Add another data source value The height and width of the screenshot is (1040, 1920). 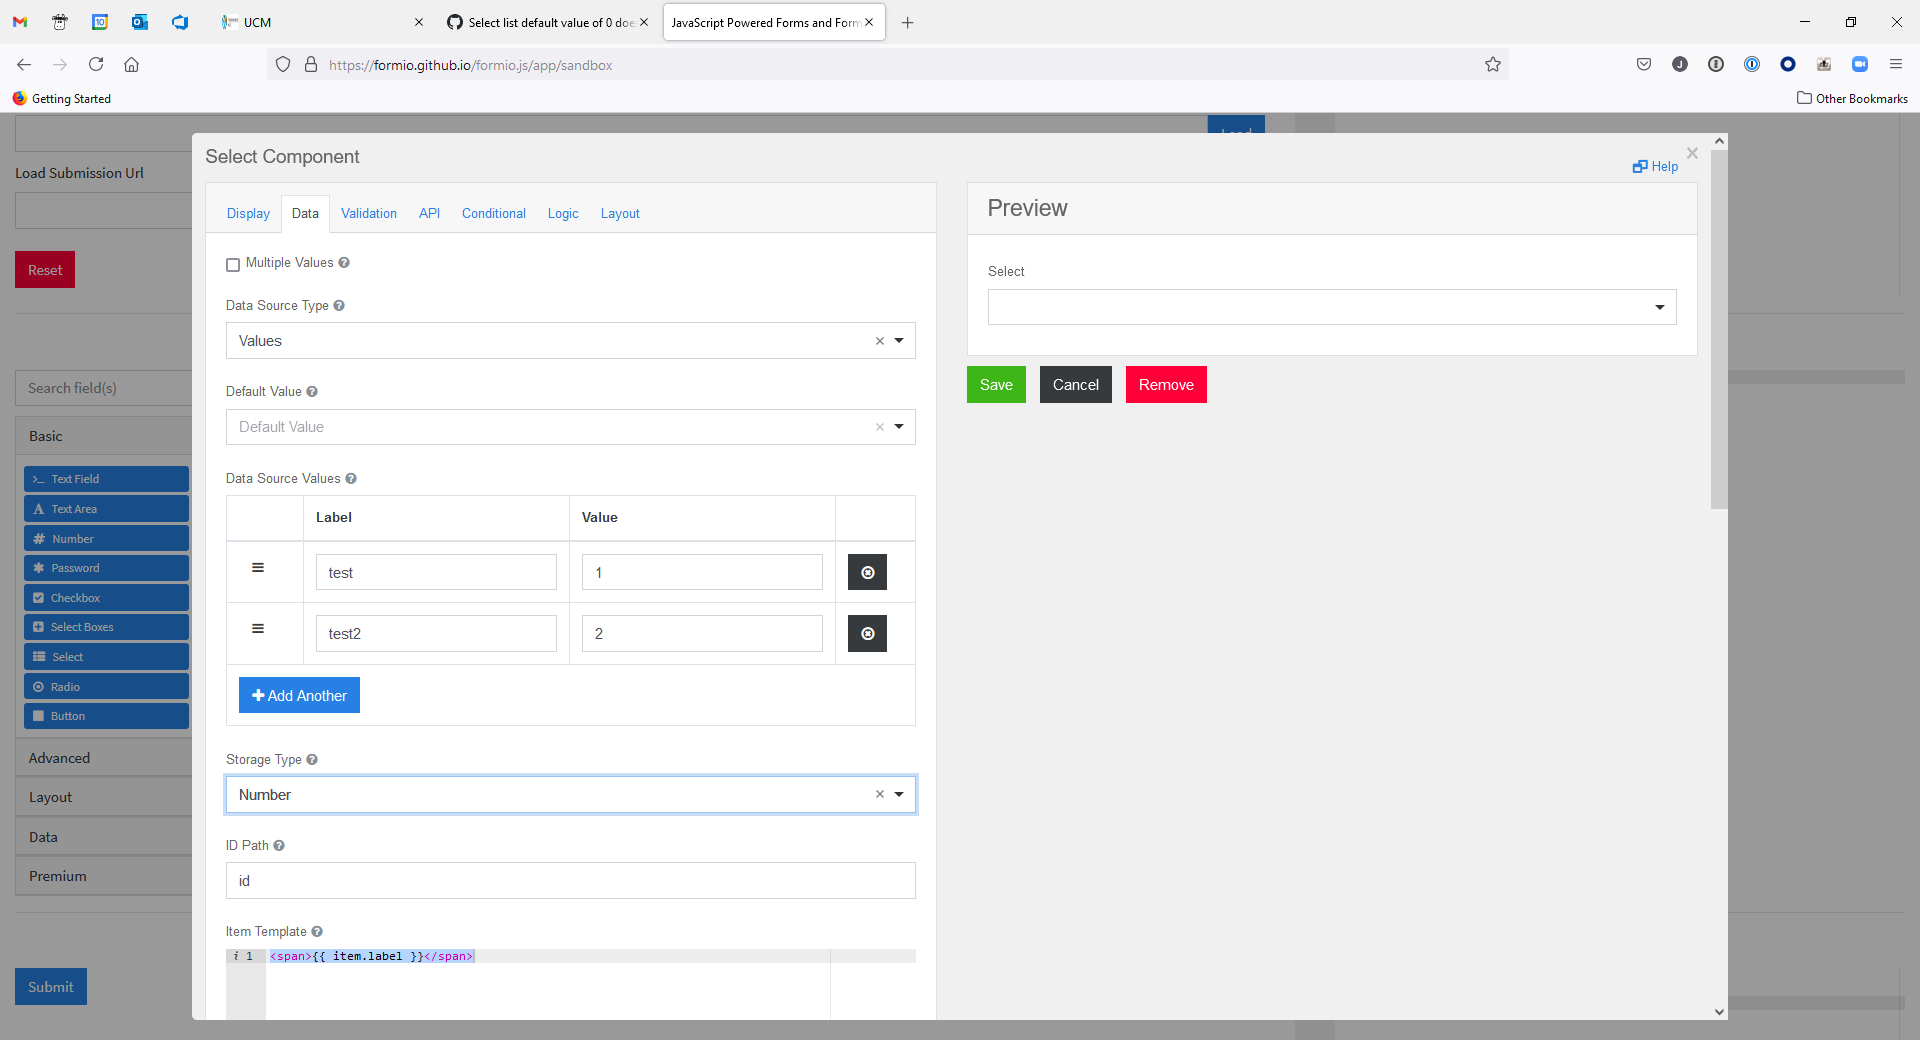[299, 696]
